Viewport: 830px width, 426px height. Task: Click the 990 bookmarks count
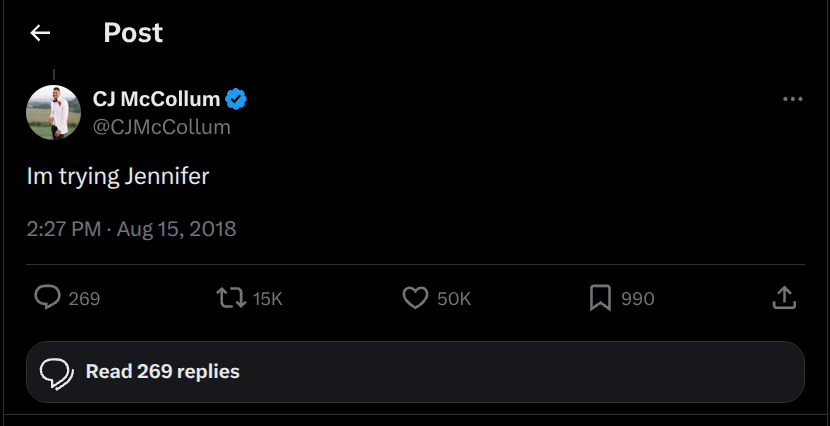(x=638, y=299)
